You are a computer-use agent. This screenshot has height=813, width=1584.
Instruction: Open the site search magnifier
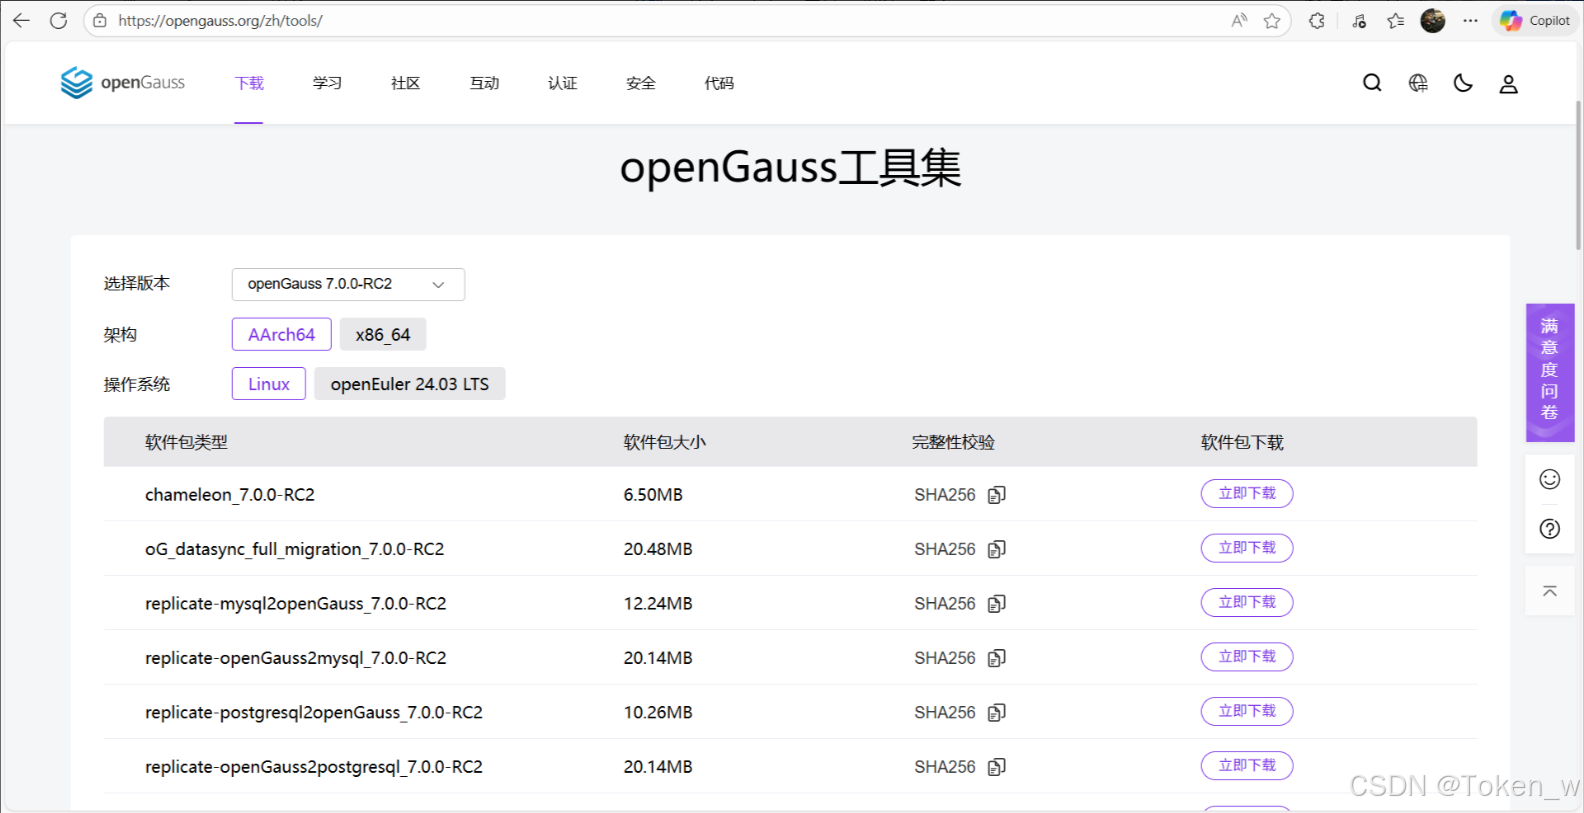tap(1372, 83)
